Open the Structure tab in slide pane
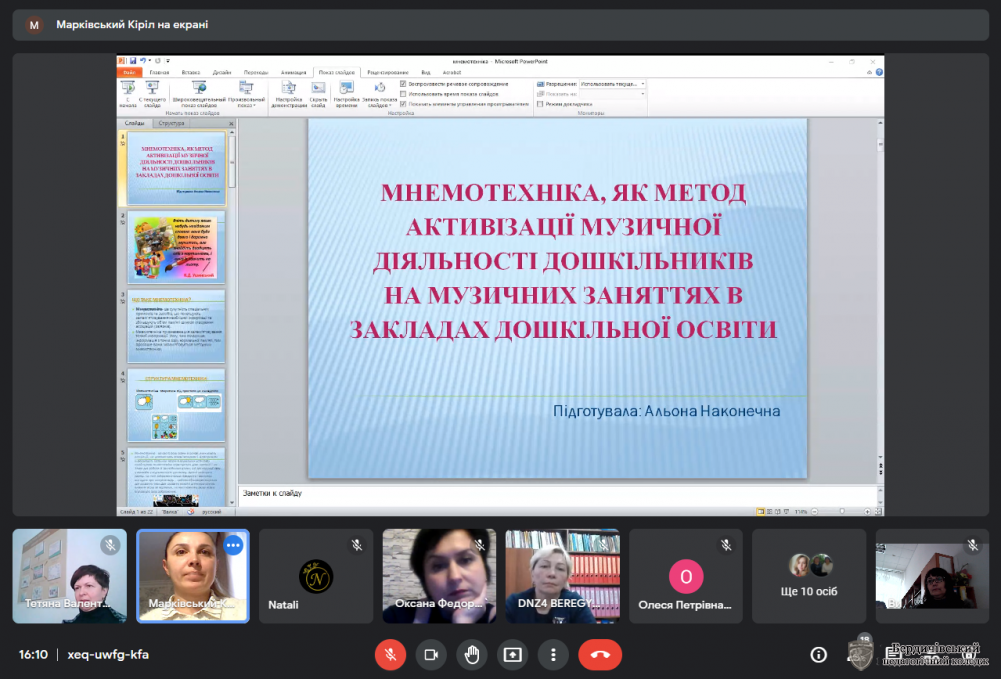Viewport: 1001px width, 679px height. pos(171,123)
